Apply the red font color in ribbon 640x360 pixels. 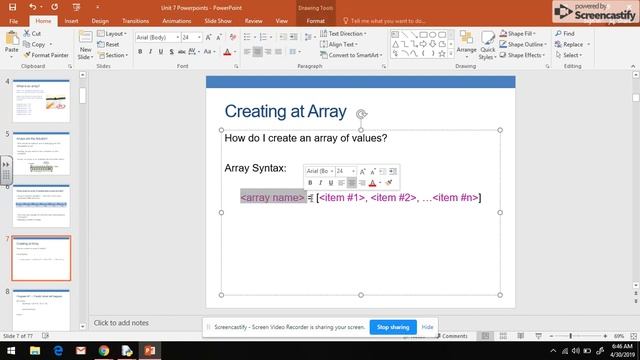pos(227,52)
